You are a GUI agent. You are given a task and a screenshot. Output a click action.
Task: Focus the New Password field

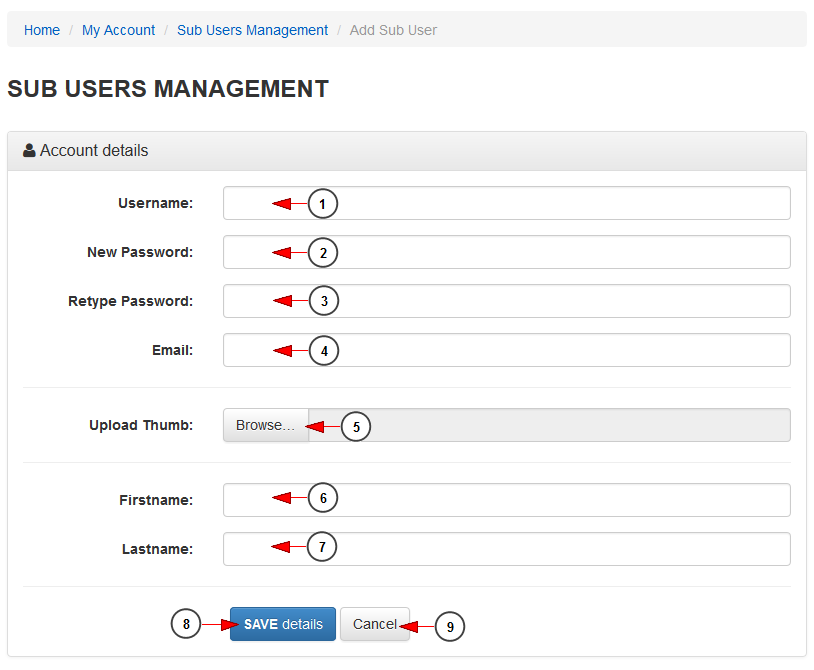[507, 252]
